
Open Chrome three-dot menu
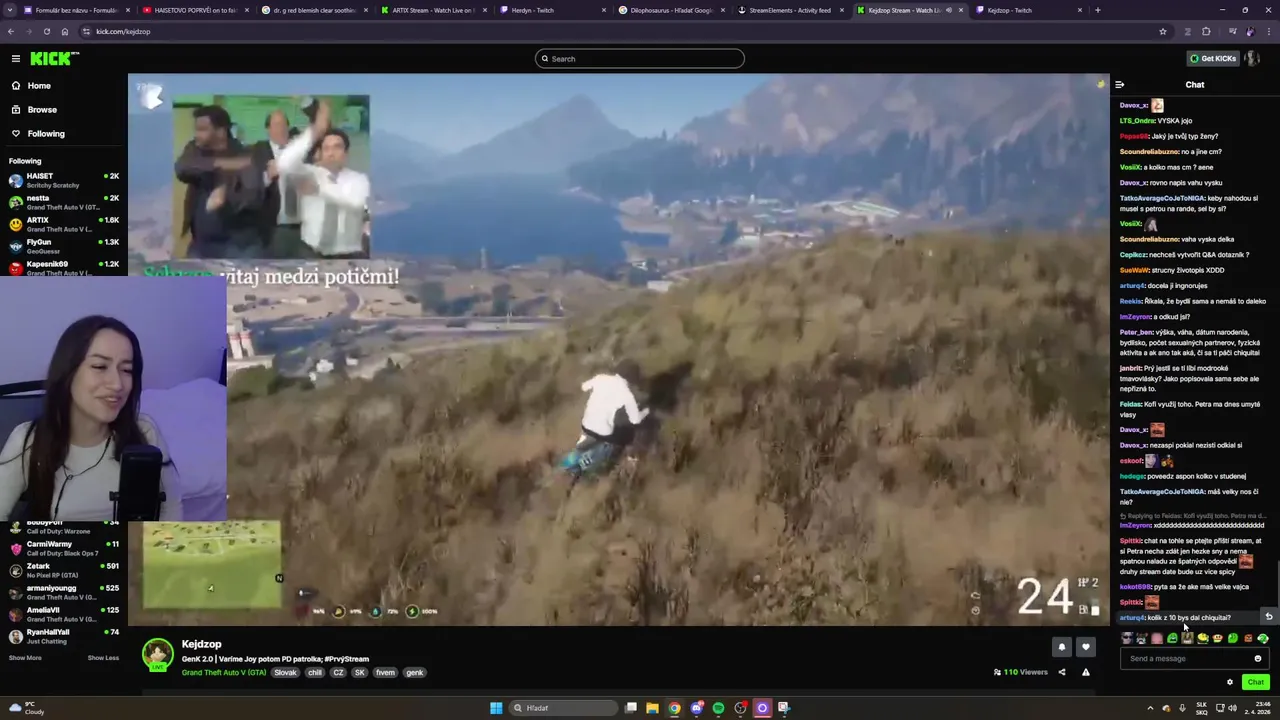point(1268,32)
